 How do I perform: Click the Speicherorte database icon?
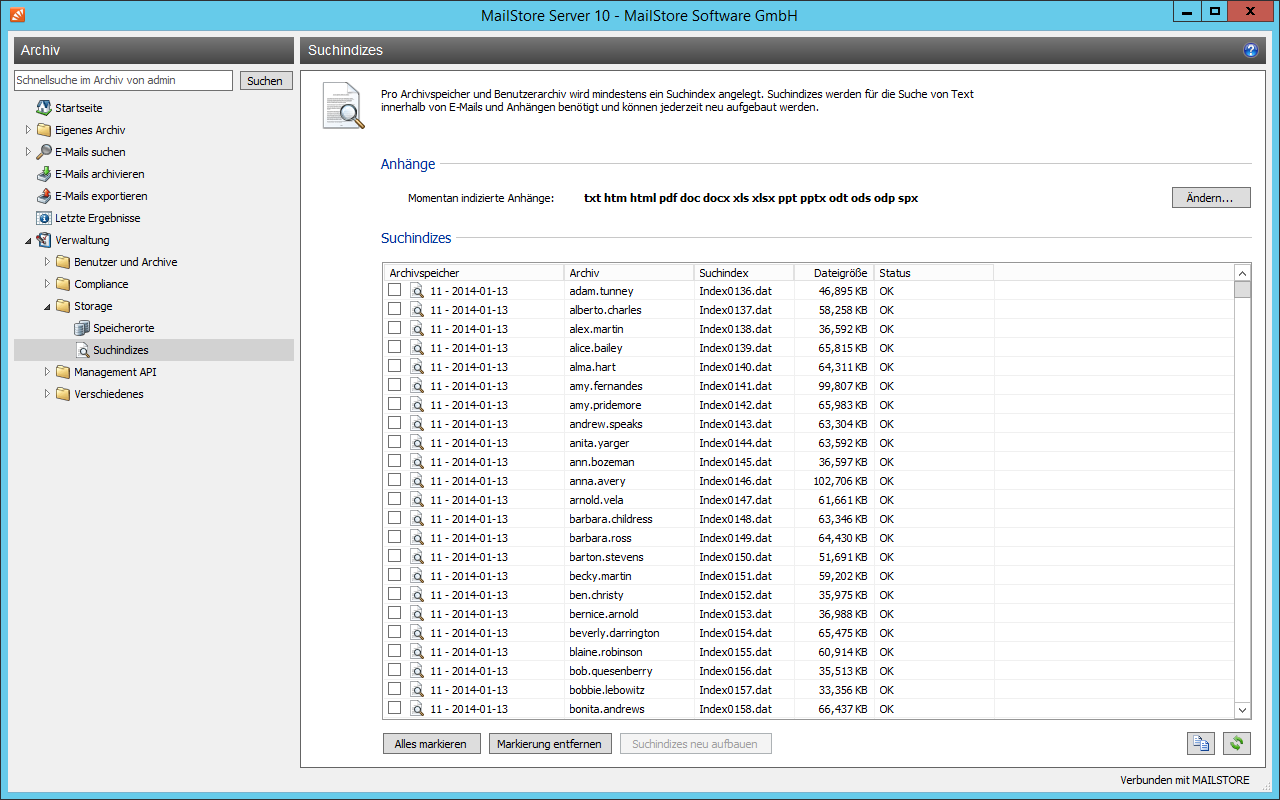[82, 328]
